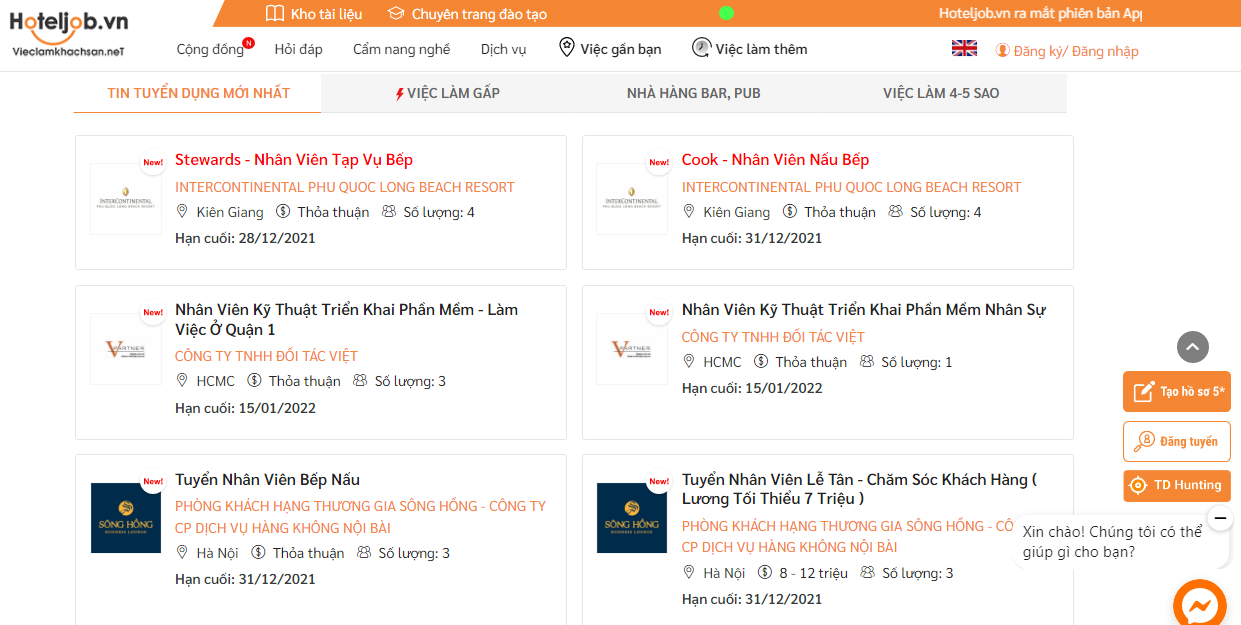
Task: Minimize the chat greeting popup
Action: (1220, 518)
